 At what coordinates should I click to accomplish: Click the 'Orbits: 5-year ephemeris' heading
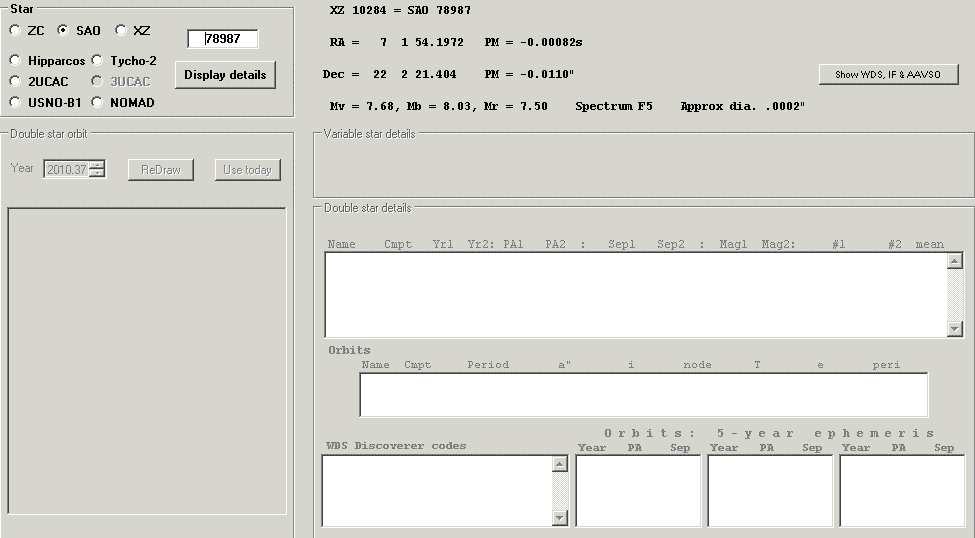point(769,433)
